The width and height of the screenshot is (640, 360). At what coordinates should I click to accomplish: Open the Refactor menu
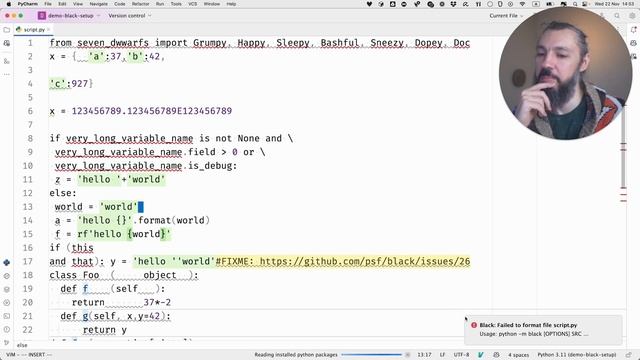pos(140,4)
